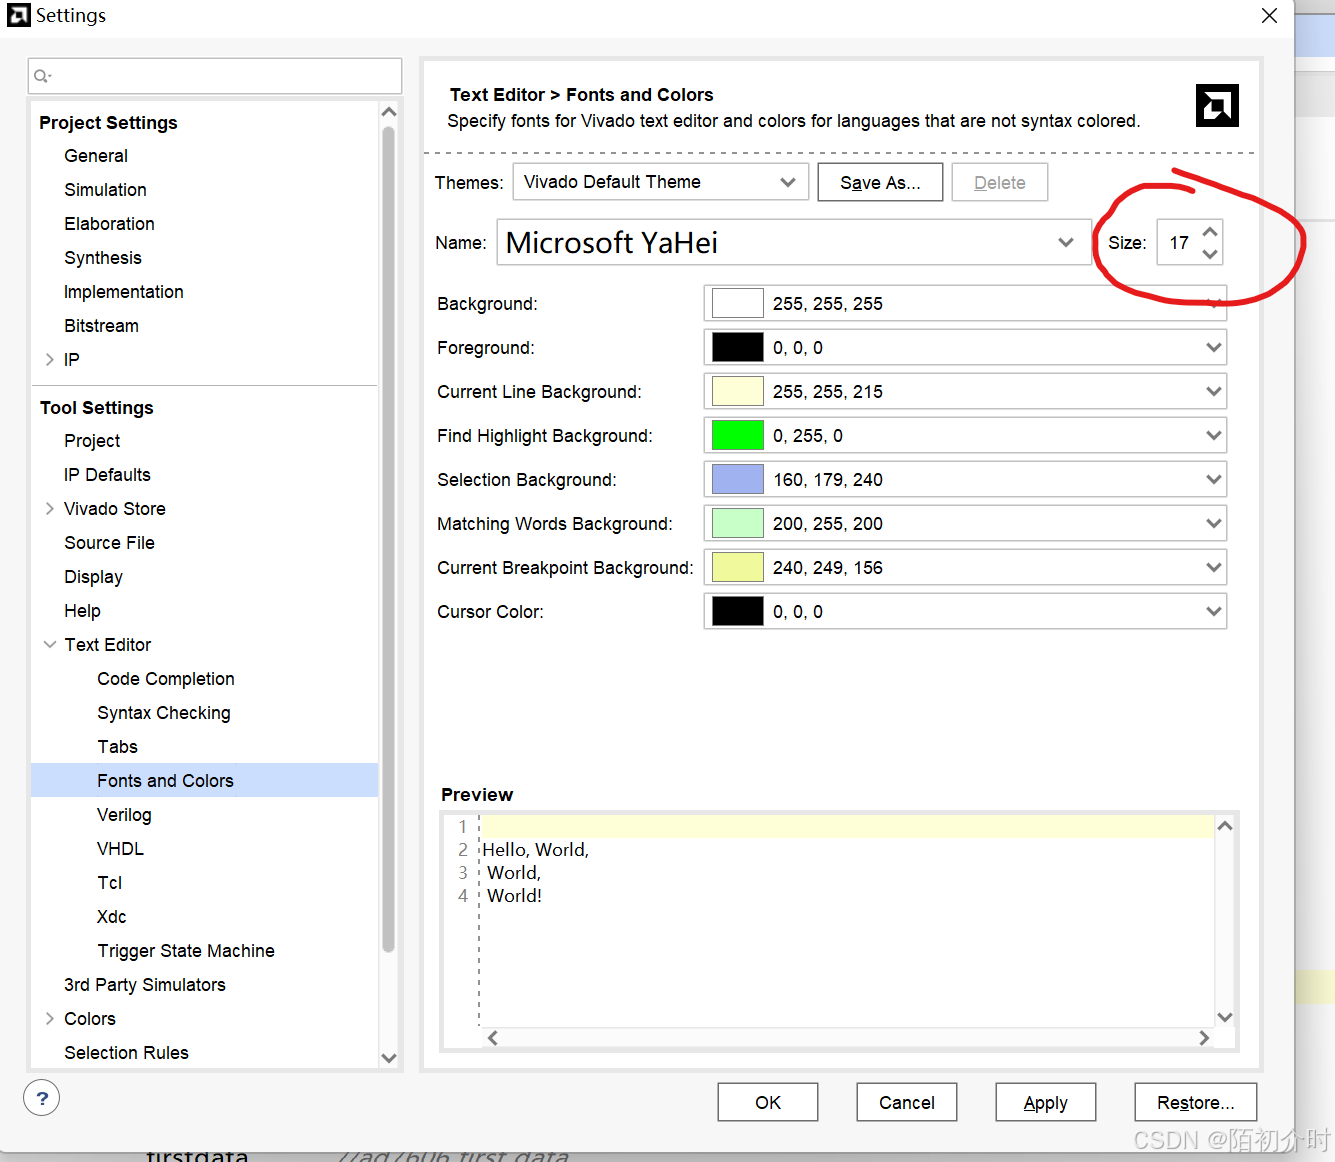The height and width of the screenshot is (1162, 1335).
Task: Close the Settings dialog window
Action: 1269,16
